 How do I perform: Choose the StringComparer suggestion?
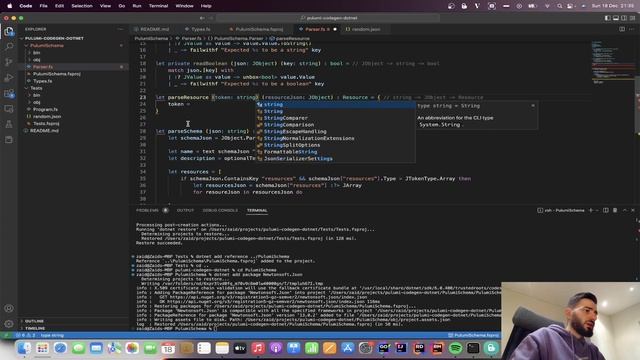click(336, 118)
